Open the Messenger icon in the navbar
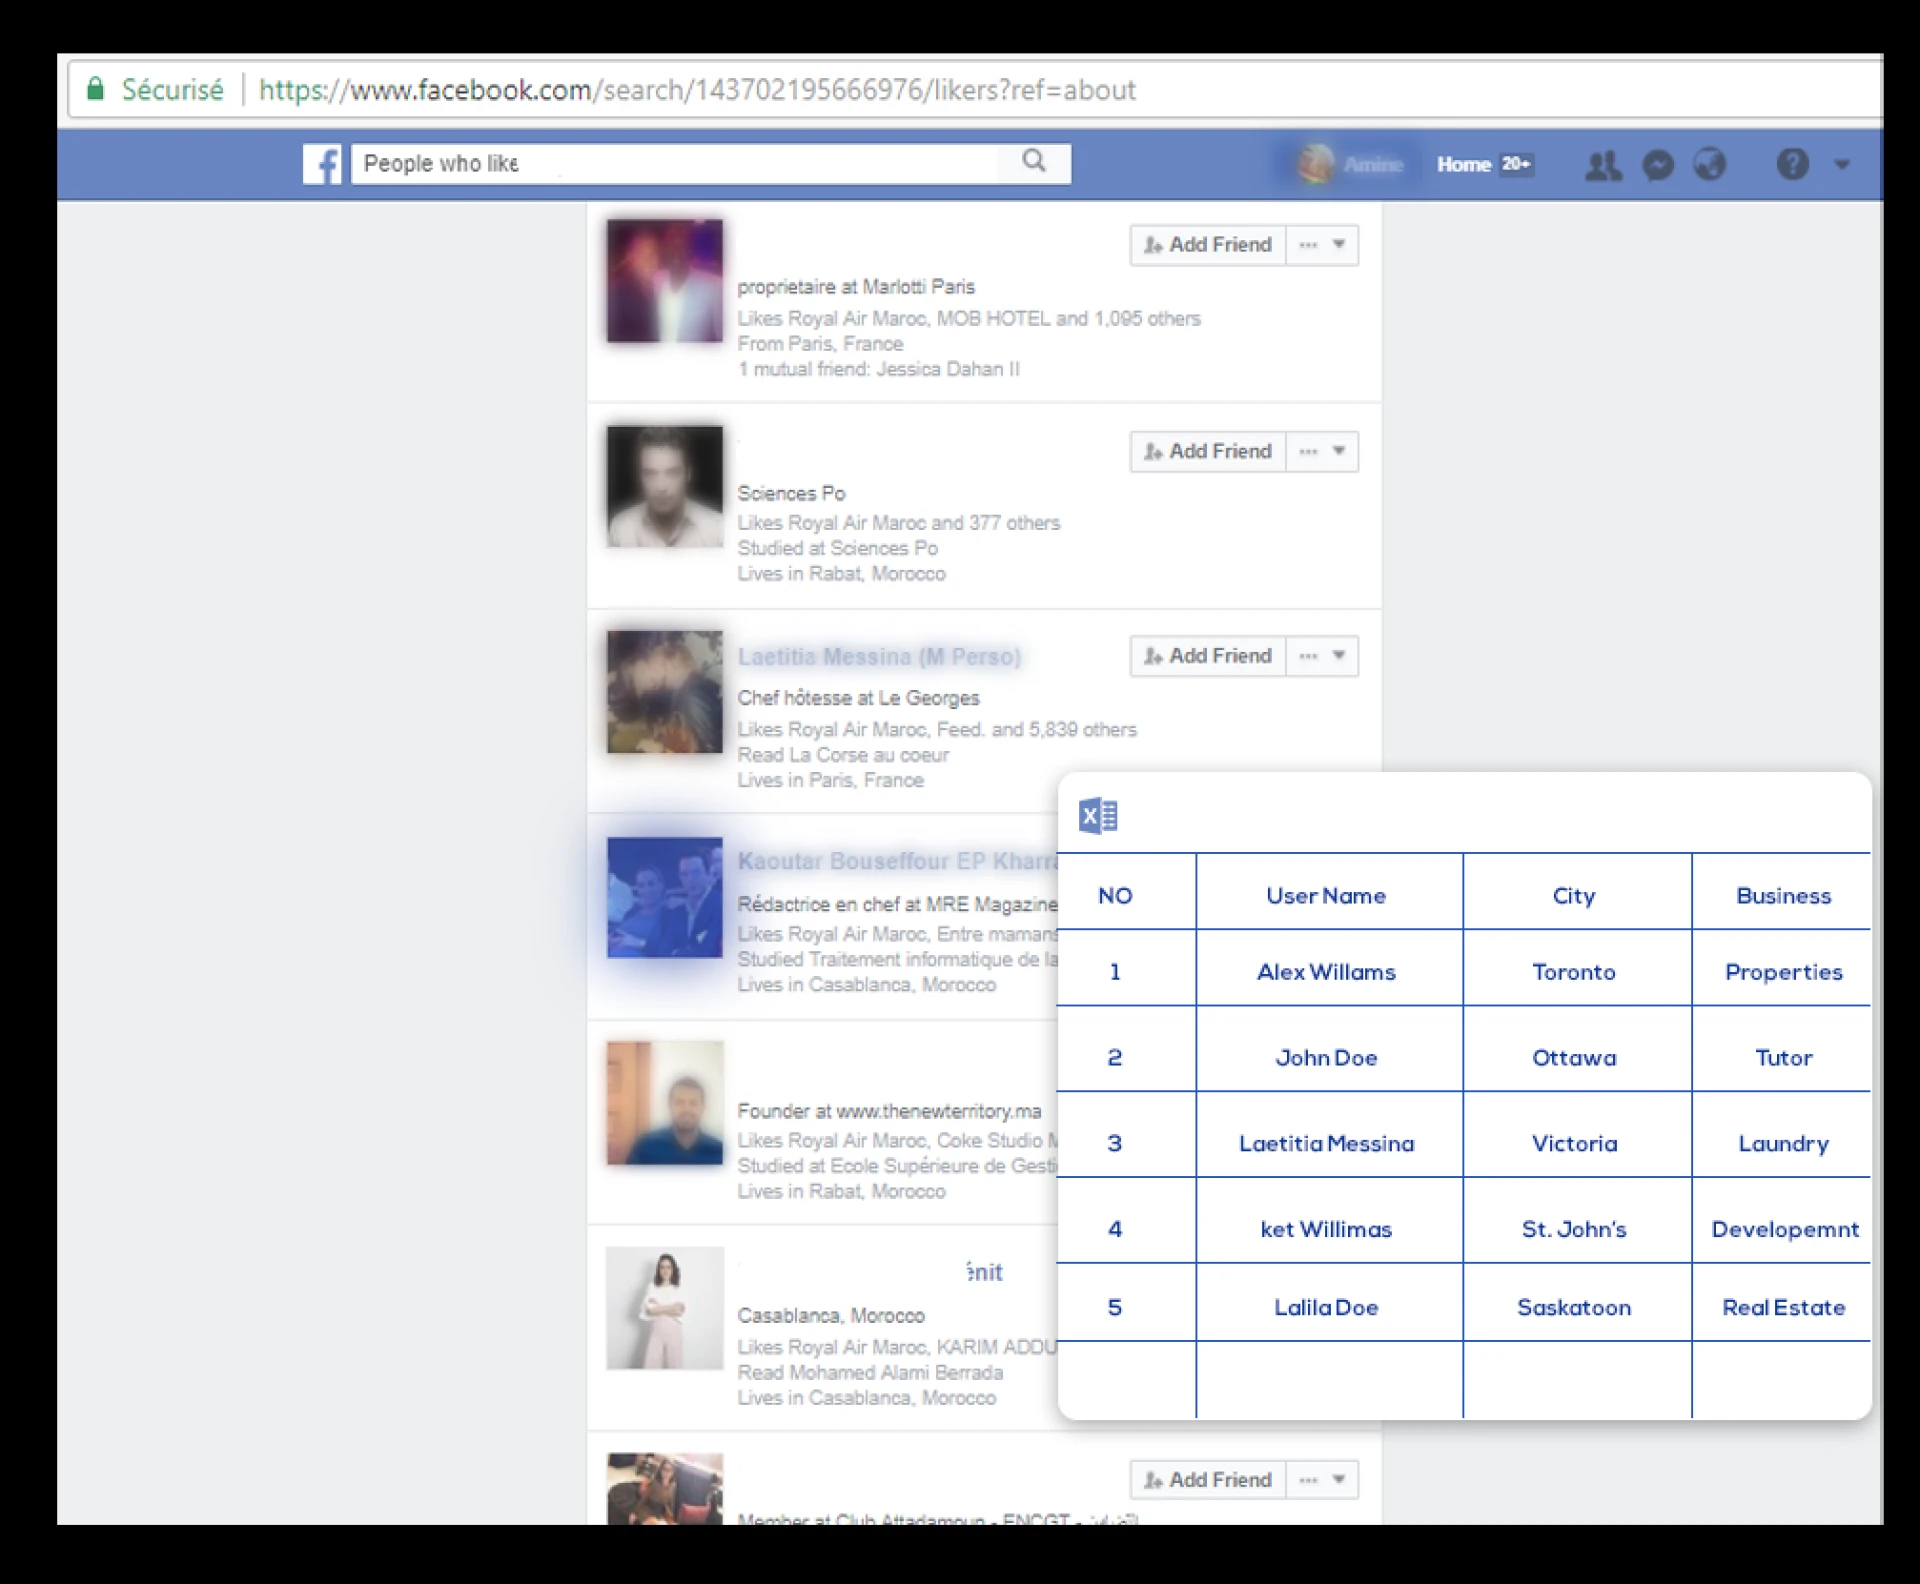The height and width of the screenshot is (1584, 1920). coord(1657,165)
